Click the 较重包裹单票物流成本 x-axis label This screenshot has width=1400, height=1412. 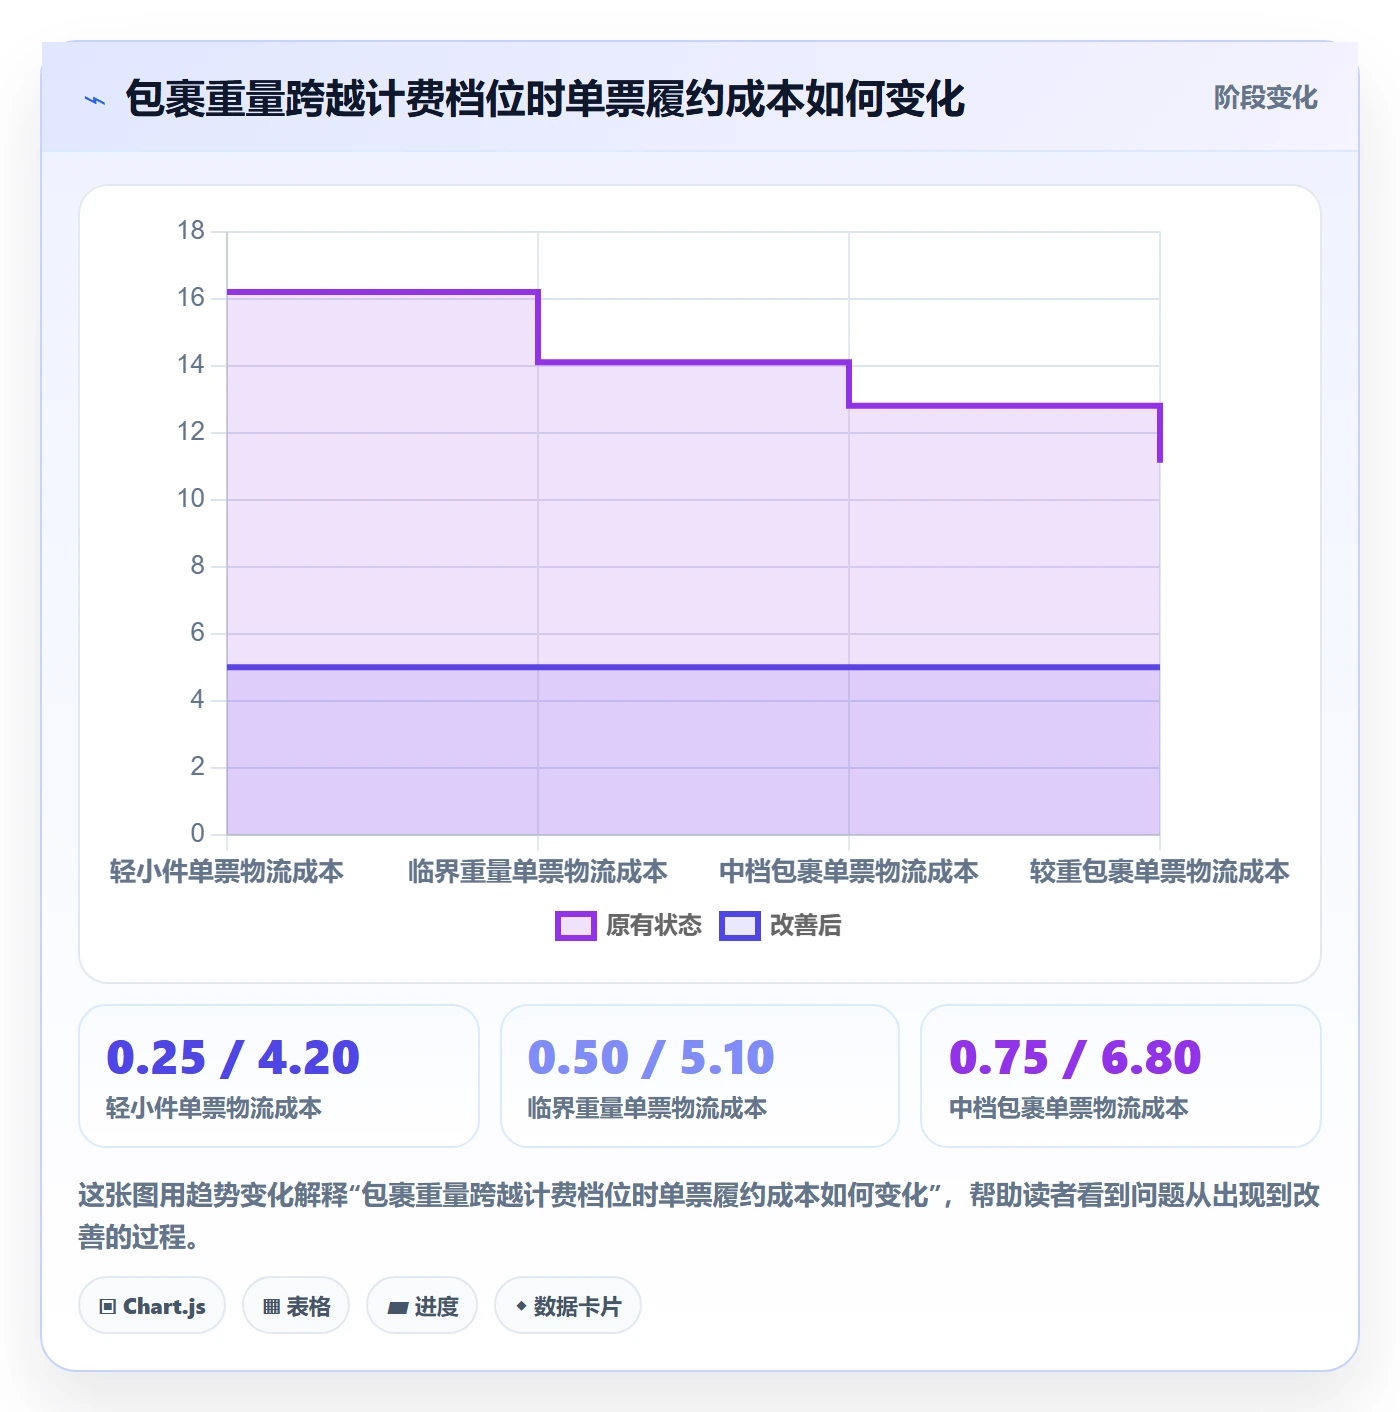click(1160, 872)
